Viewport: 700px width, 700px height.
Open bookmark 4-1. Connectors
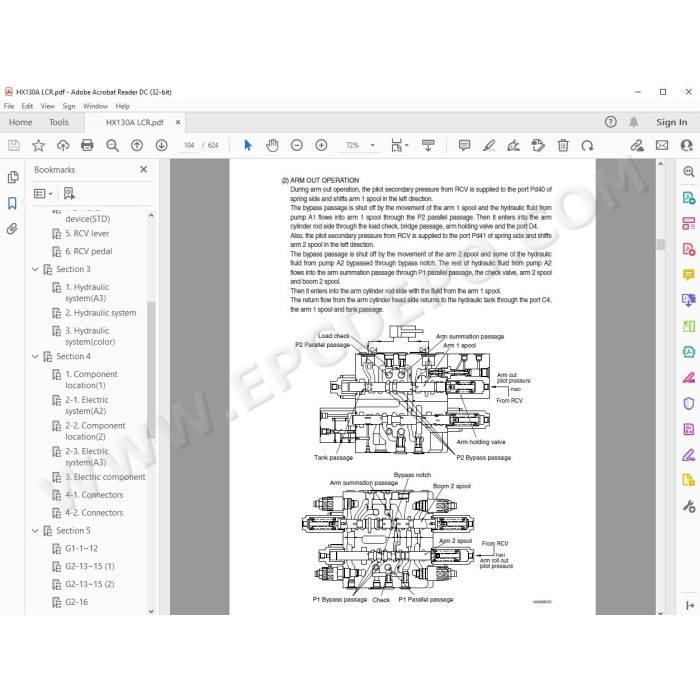(x=94, y=495)
